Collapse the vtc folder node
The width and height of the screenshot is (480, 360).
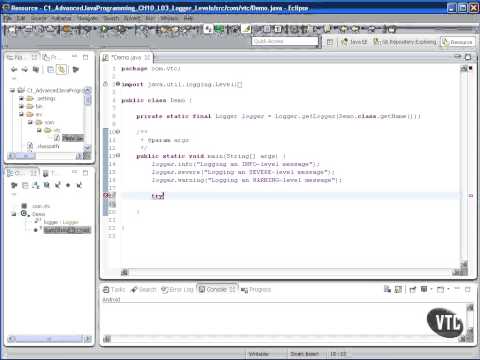click(39, 130)
